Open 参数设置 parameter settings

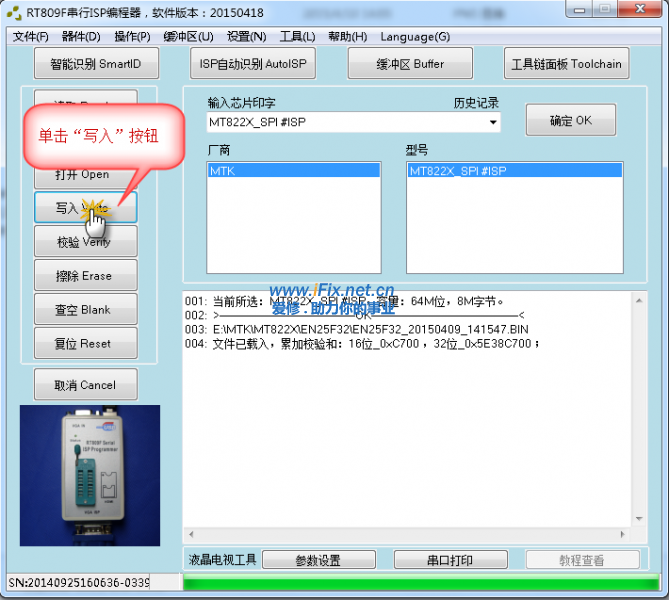point(319,560)
